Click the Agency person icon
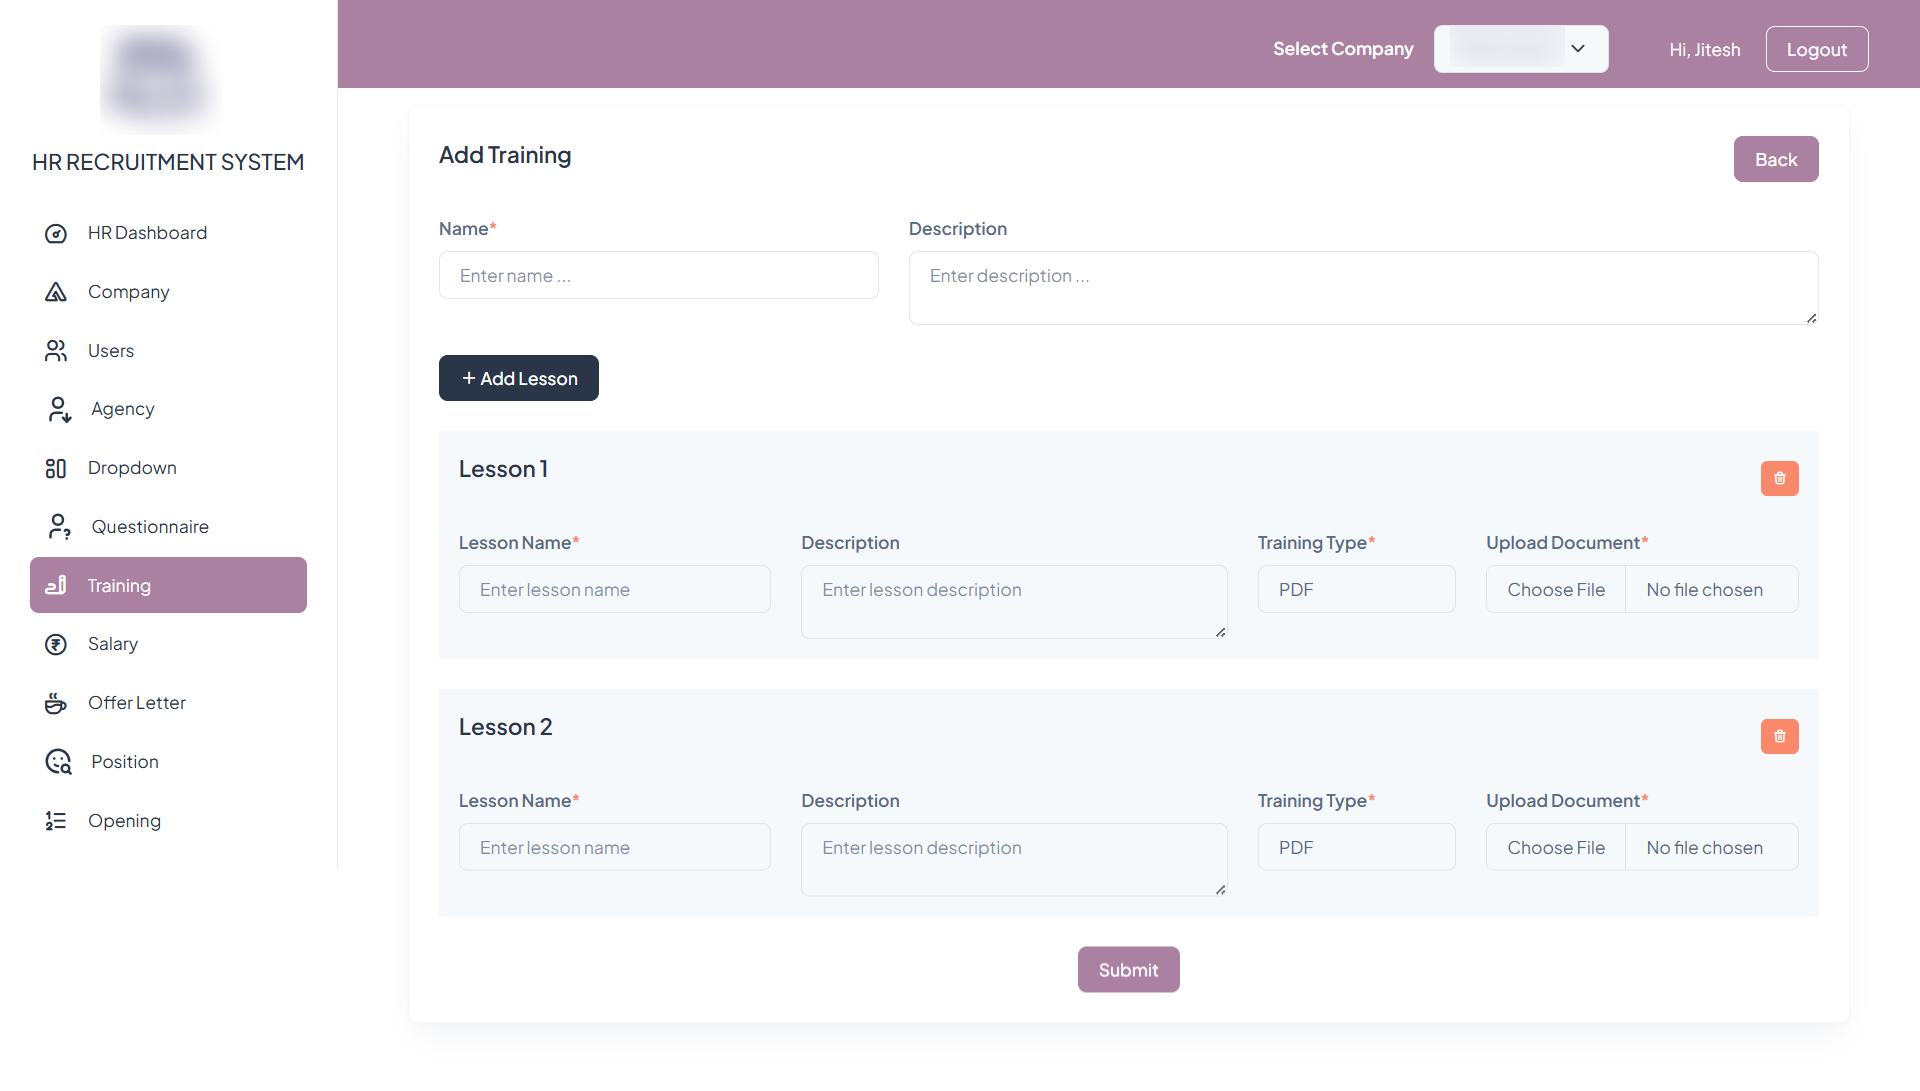Screen dimensions: 1920x1091 (59, 410)
